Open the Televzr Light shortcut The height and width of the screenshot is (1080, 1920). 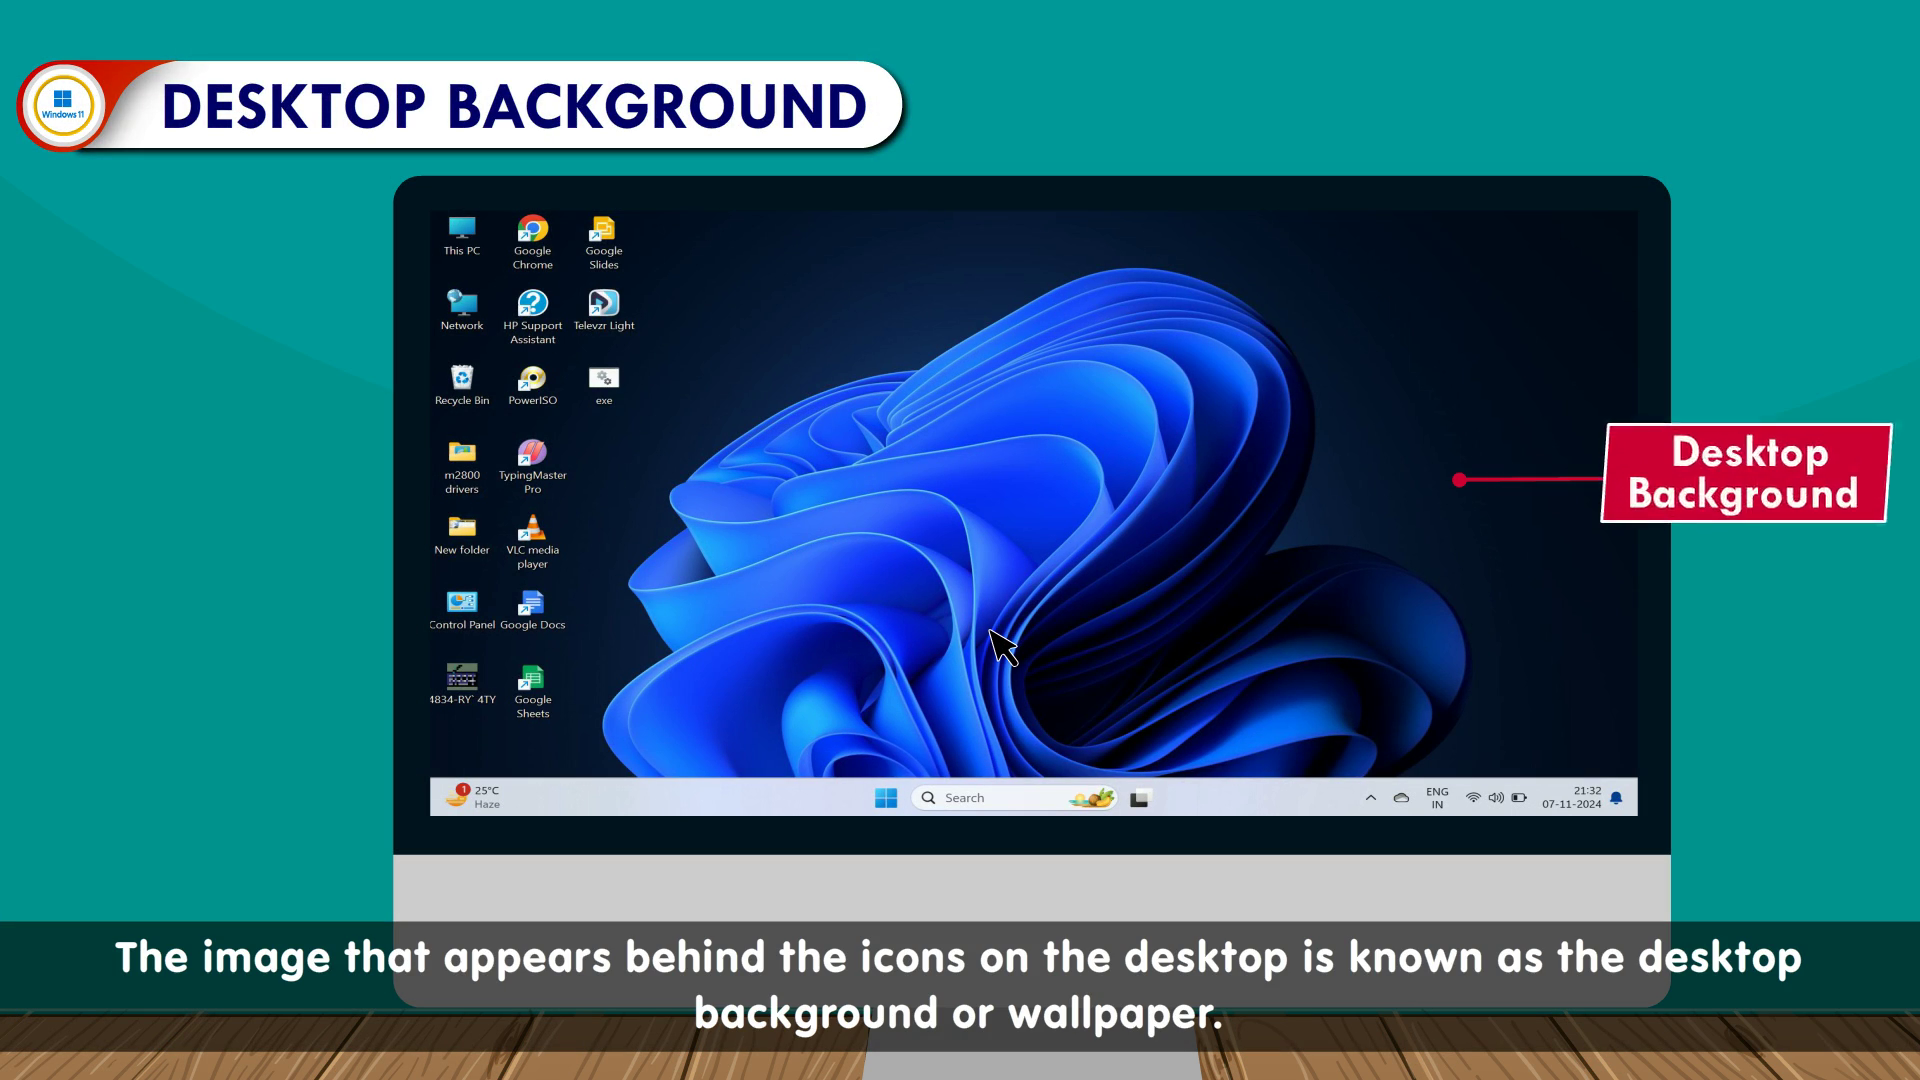[603, 303]
